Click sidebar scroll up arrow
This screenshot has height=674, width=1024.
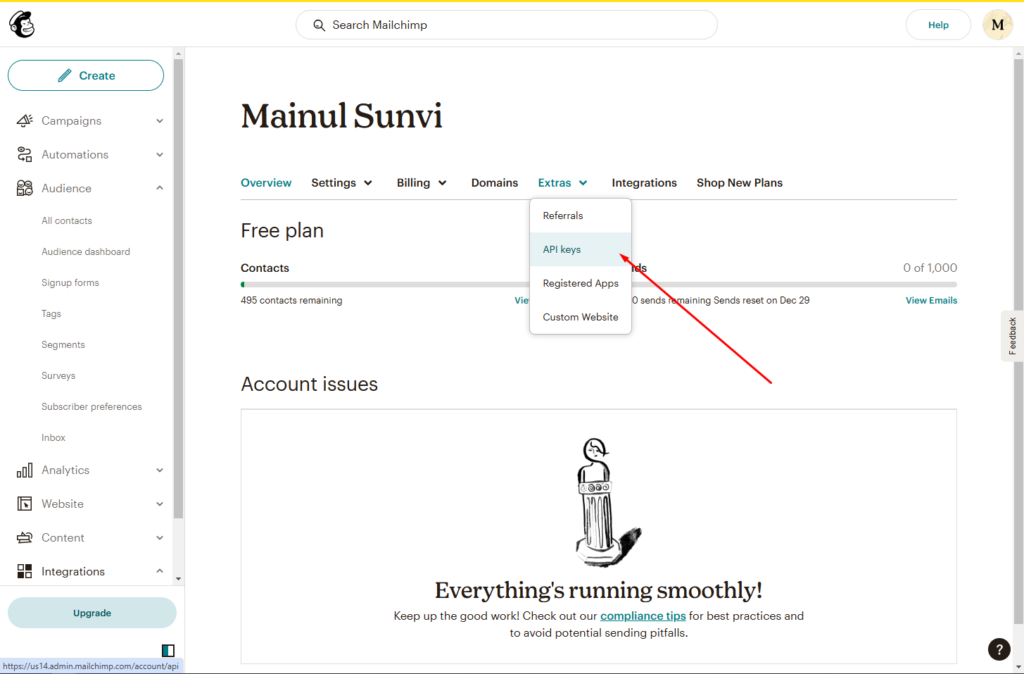(x=178, y=54)
